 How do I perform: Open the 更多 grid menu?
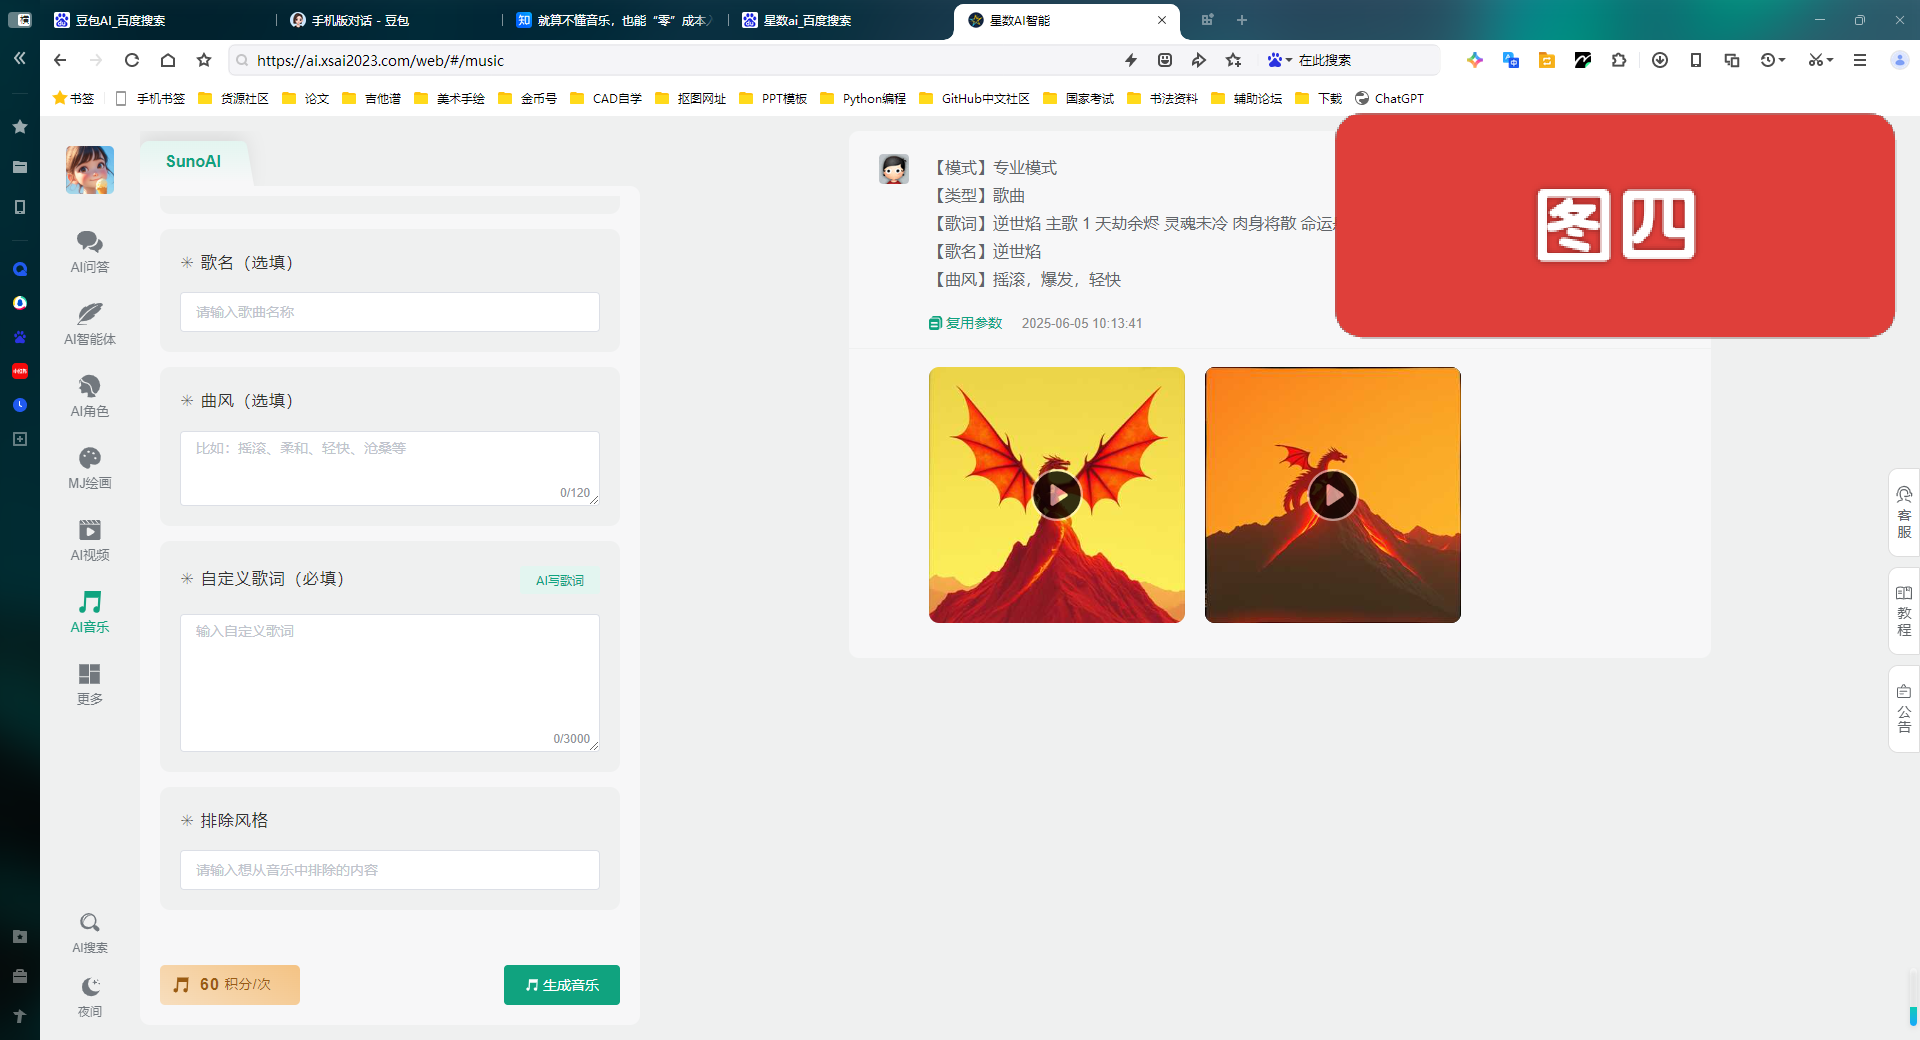tap(90, 684)
